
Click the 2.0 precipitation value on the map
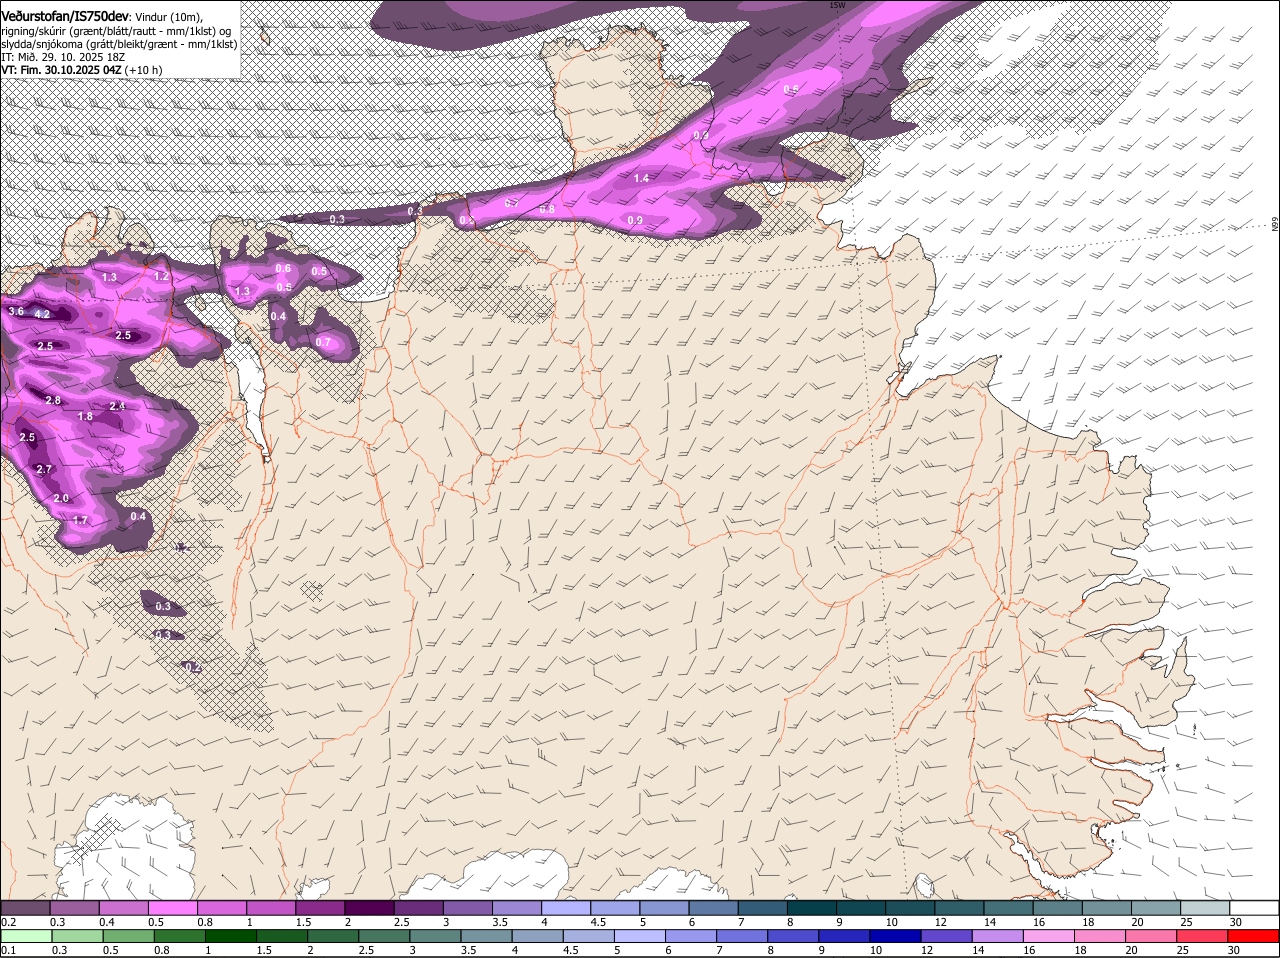(61, 498)
